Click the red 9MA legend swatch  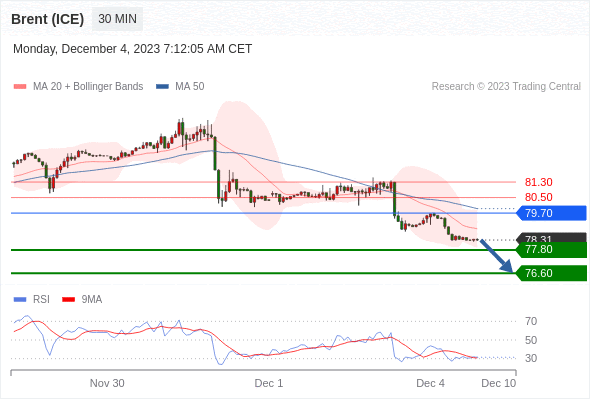pos(68,300)
